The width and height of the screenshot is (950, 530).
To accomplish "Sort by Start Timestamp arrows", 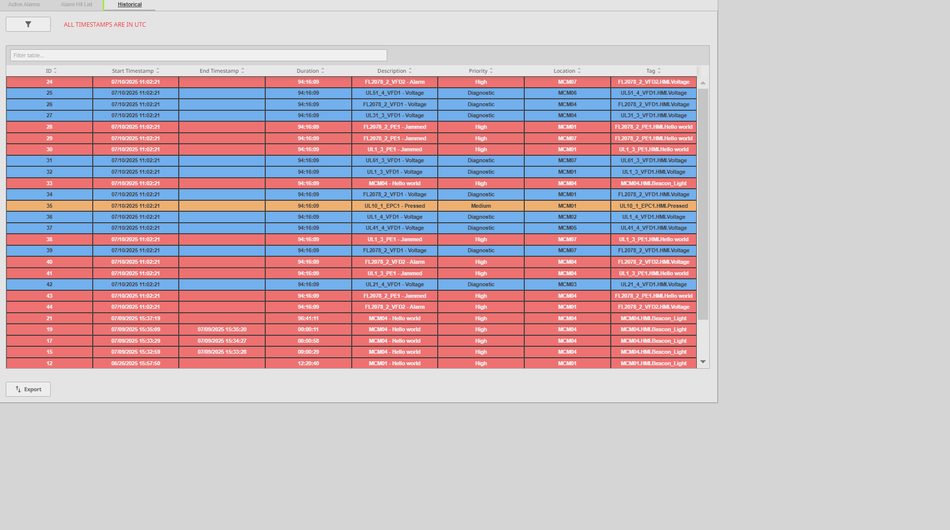I will 158,71.
